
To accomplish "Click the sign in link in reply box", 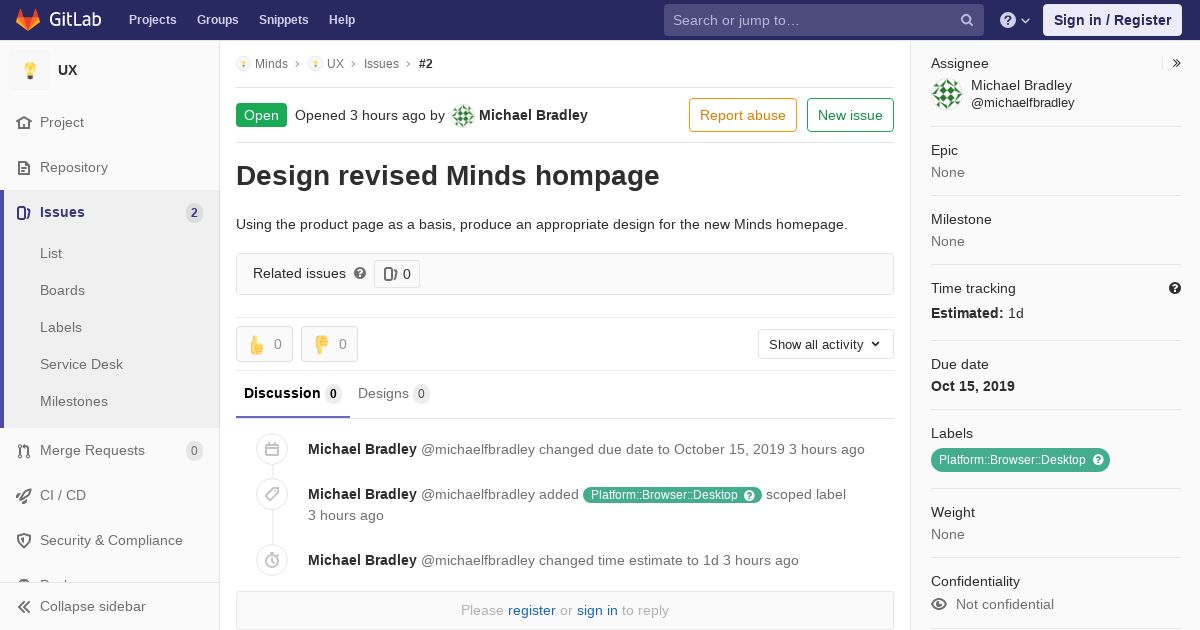I will [597, 610].
